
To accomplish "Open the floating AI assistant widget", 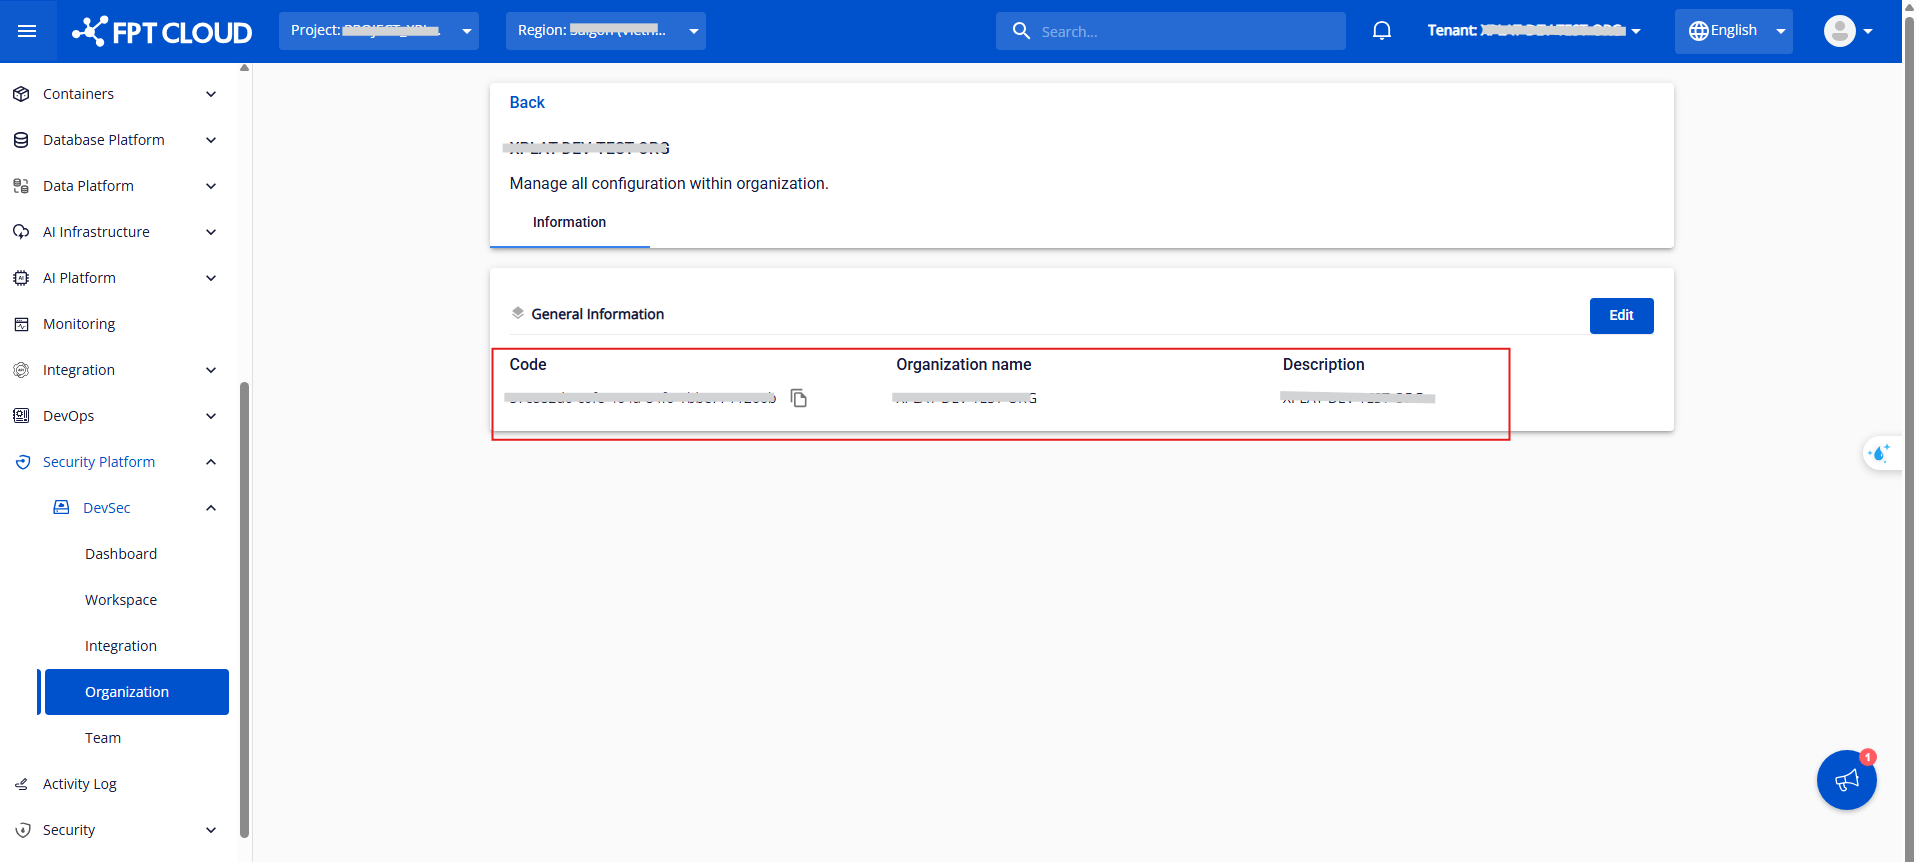I will (1879, 454).
